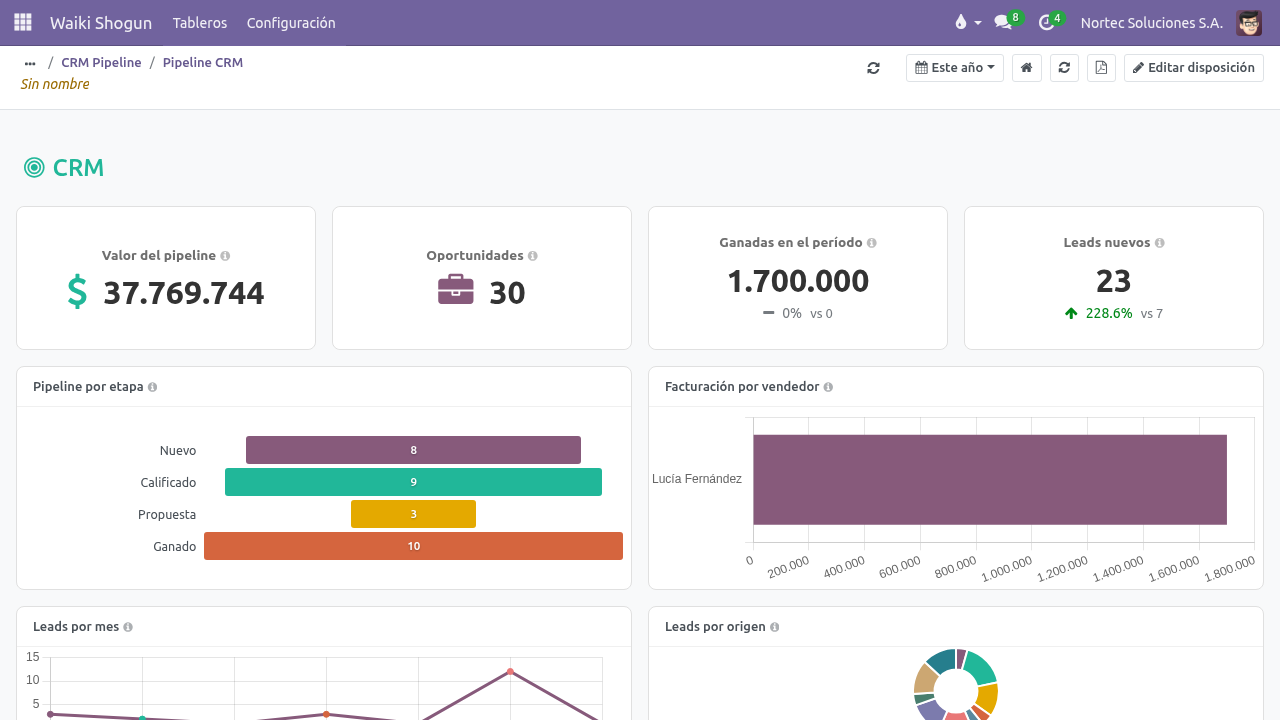1280x720 pixels.
Task: Open Nortec Soluciones S.A. company menu
Action: [1152, 22]
